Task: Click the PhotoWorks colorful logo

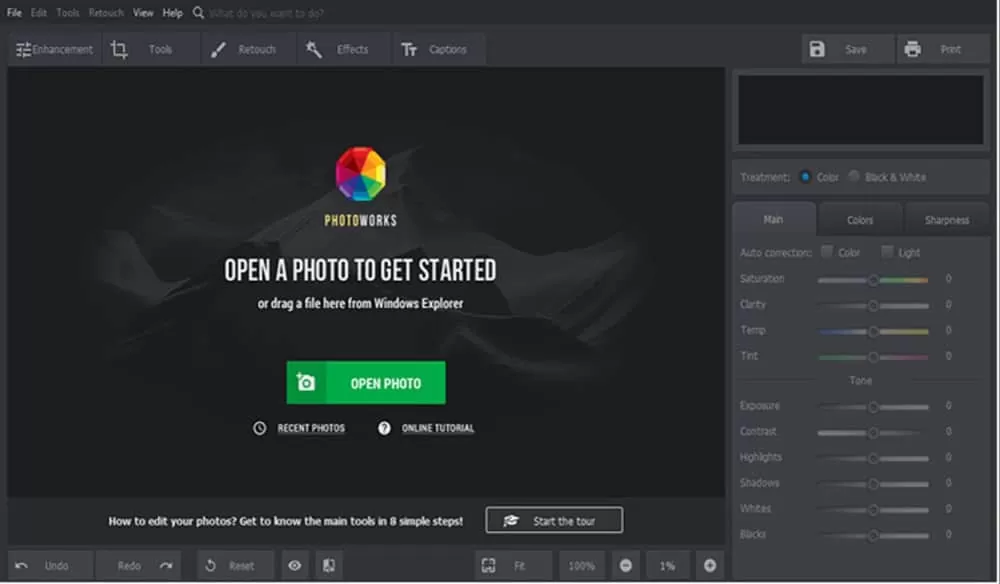Action: click(360, 173)
